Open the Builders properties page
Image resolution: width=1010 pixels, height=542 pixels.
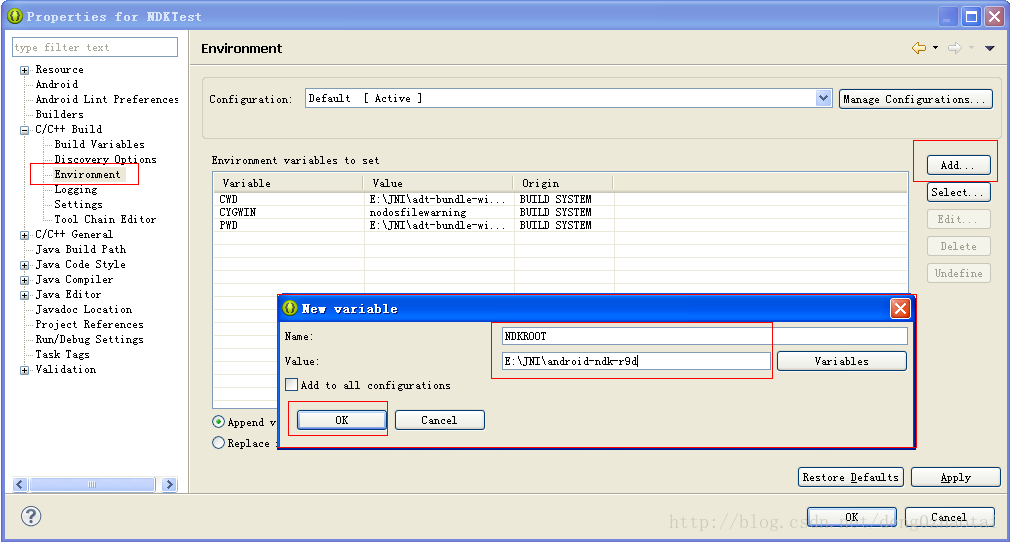(59, 114)
